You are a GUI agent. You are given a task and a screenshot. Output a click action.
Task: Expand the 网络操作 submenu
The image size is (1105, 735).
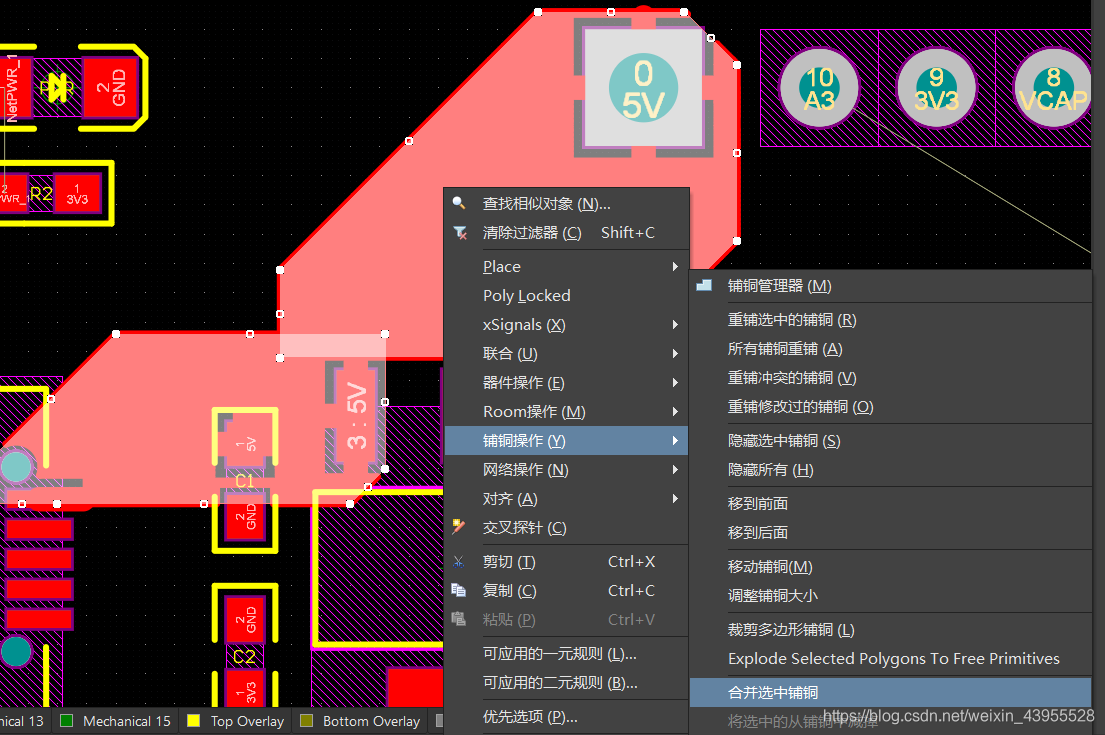[x=525, y=469]
